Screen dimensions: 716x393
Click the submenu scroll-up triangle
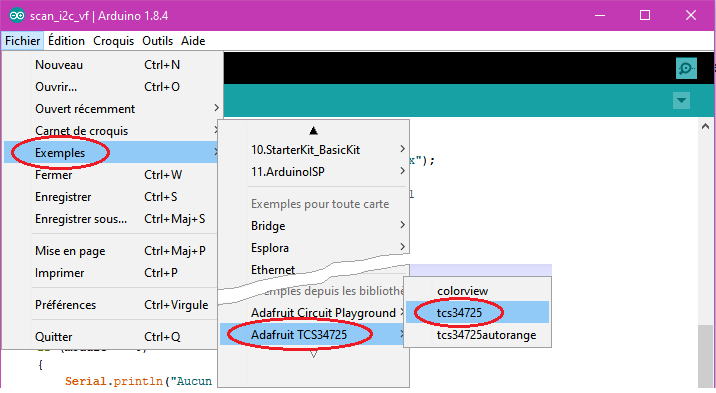click(313, 131)
